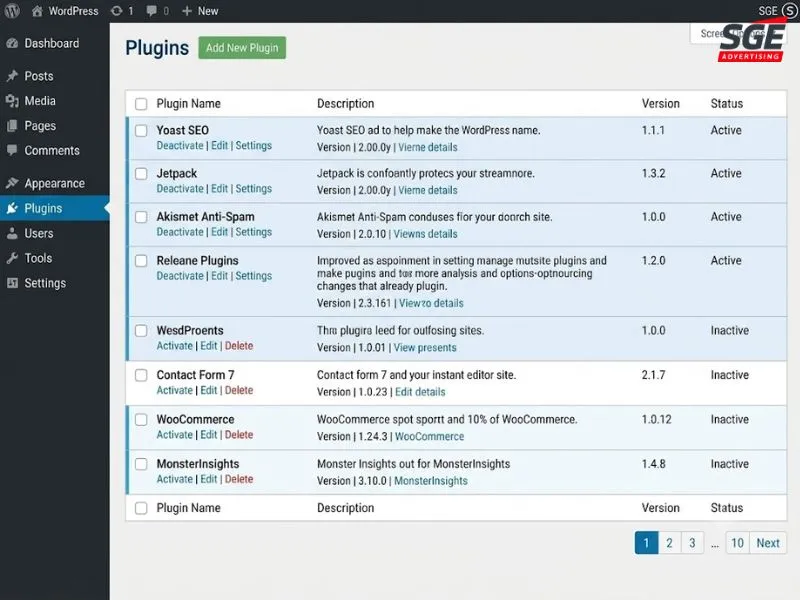The height and width of the screenshot is (600, 800).
Task: Open the Users menu item
Action: (x=55, y=233)
